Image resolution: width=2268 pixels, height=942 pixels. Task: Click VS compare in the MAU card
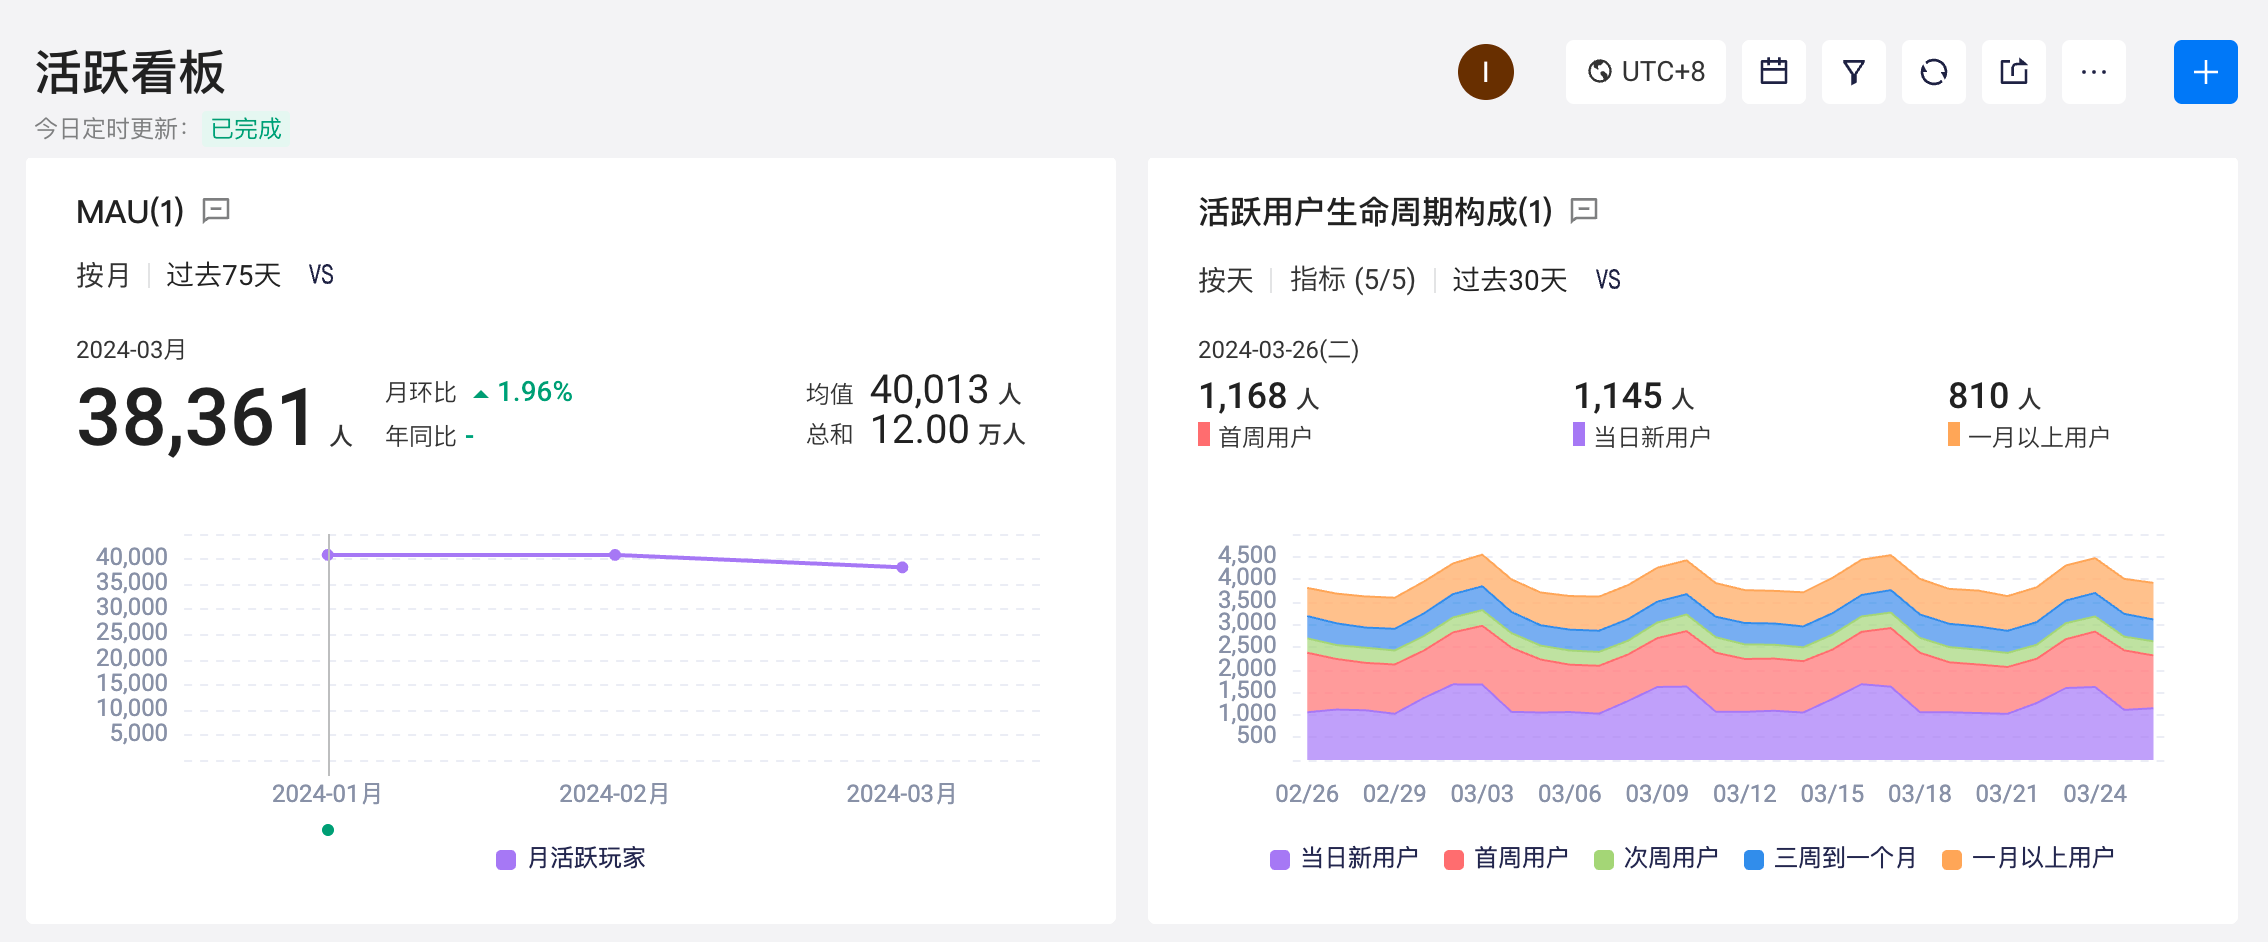click(x=321, y=275)
